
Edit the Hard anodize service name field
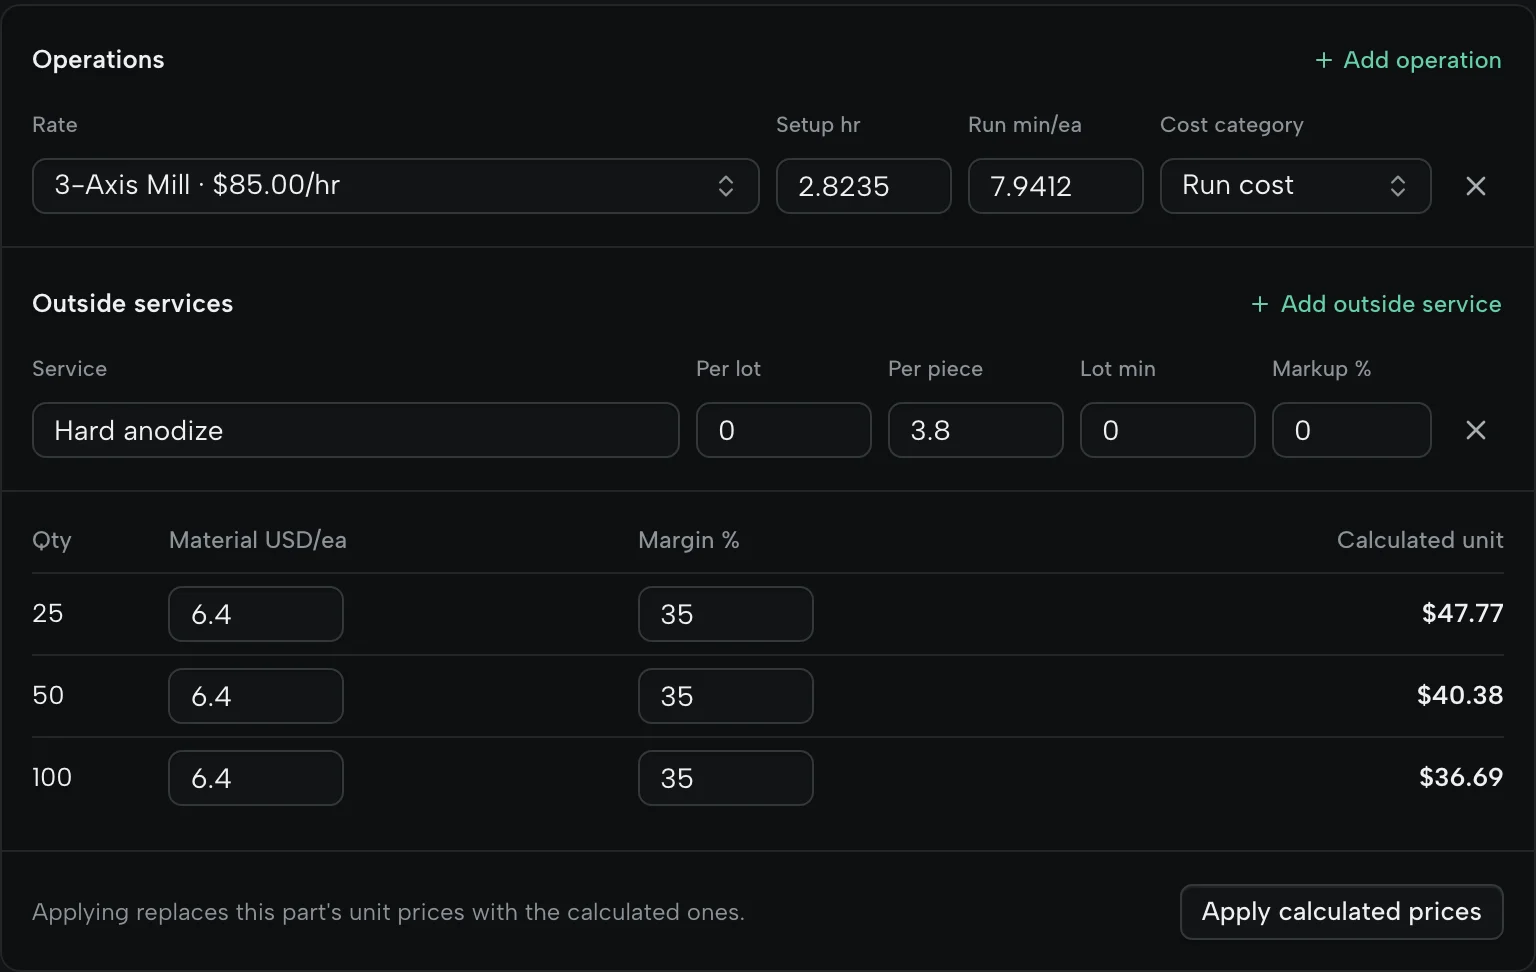tap(356, 430)
